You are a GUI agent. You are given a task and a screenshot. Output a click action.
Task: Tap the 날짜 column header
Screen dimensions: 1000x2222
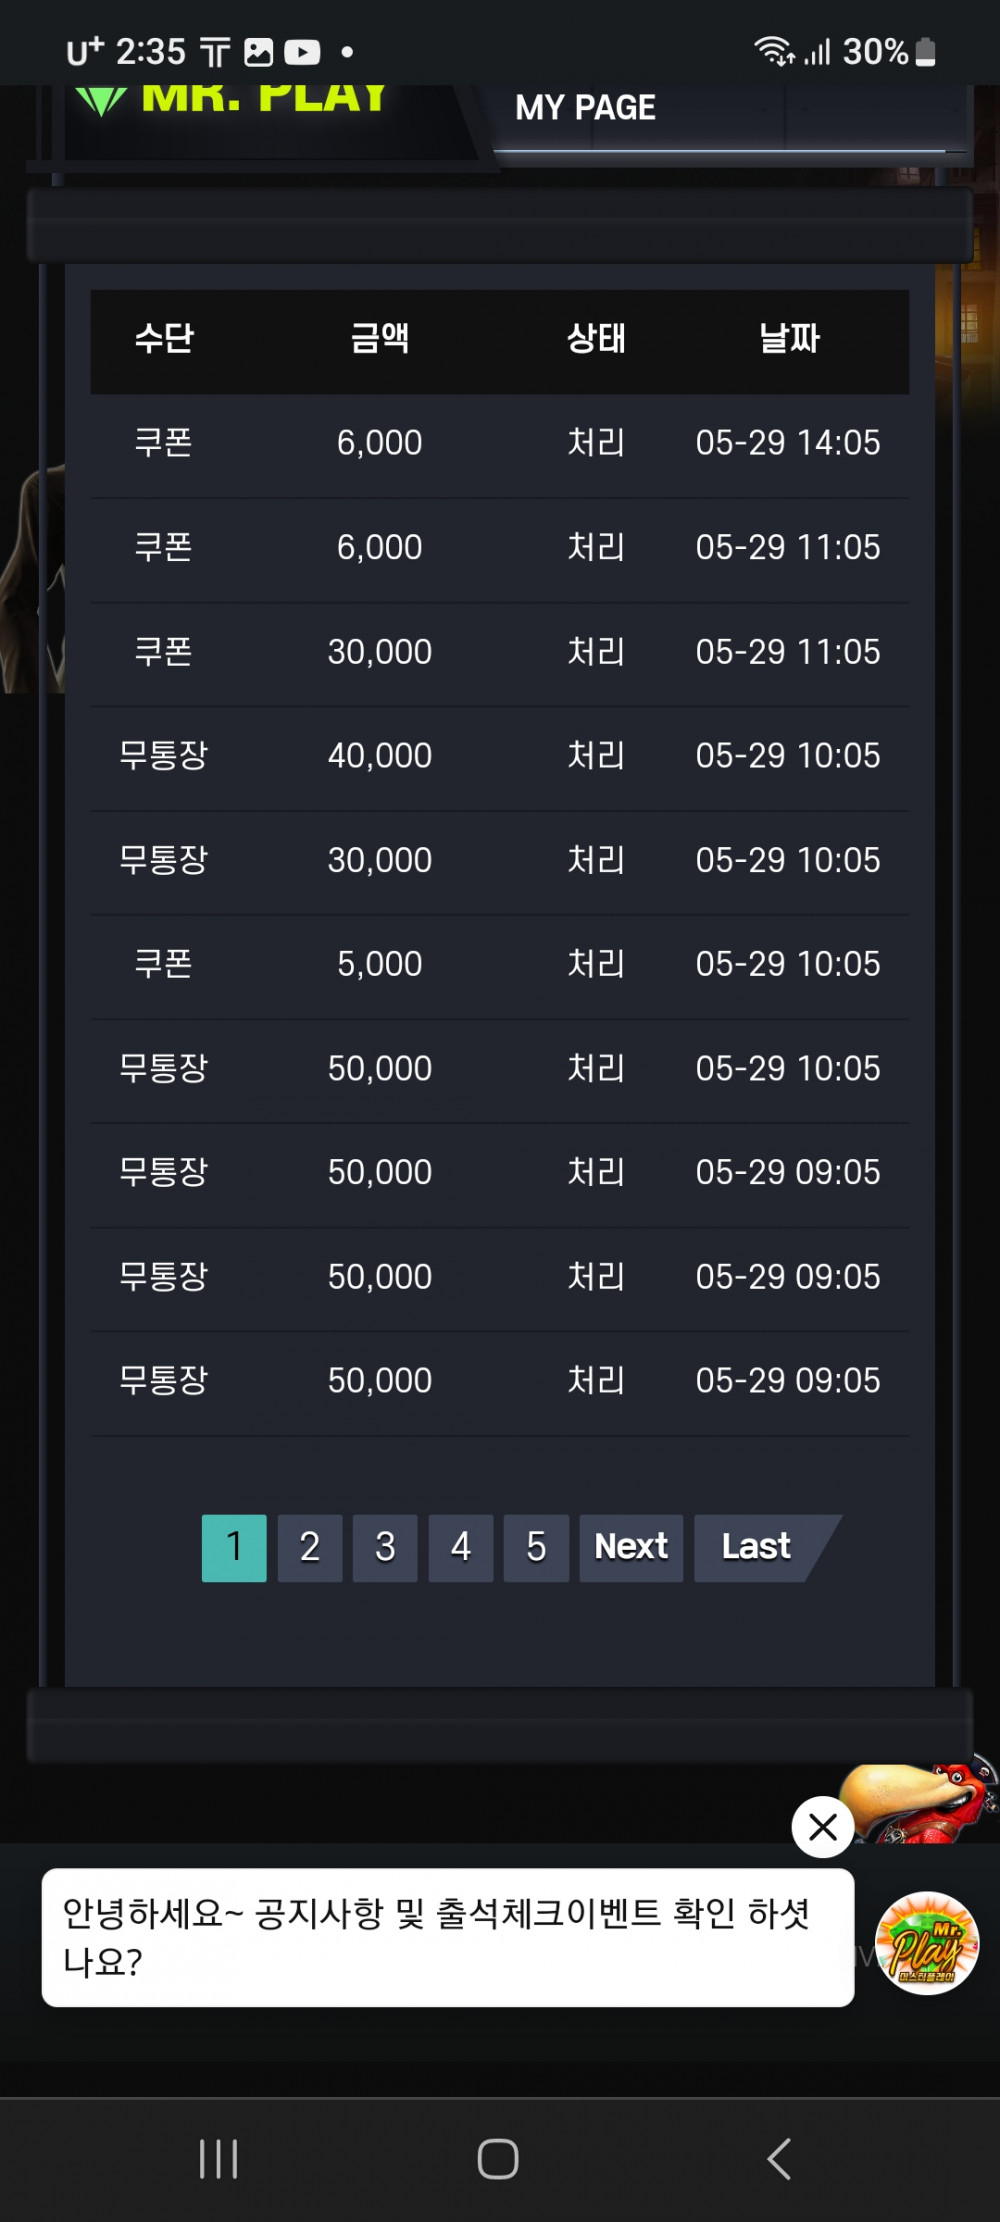(789, 338)
